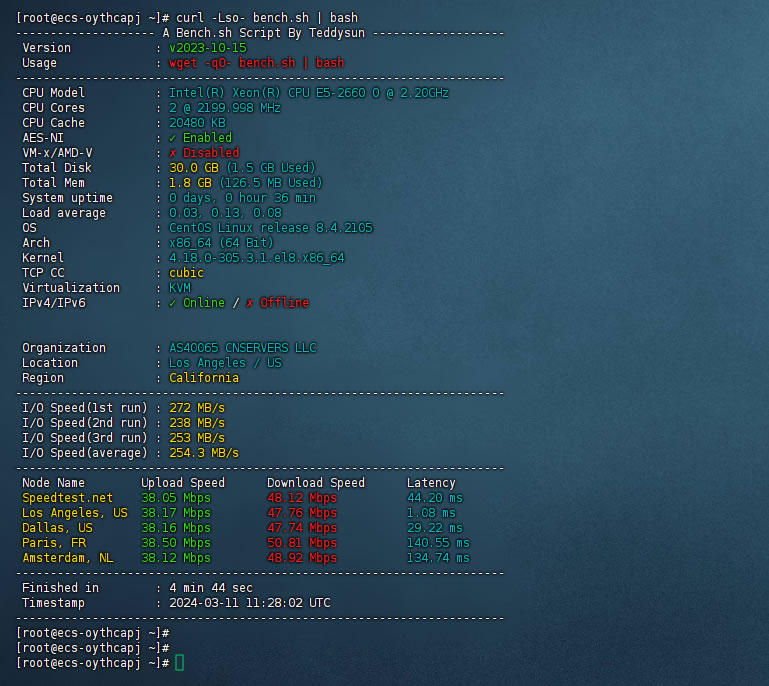The width and height of the screenshot is (769, 686).
Task: Click the green terminal cursor block
Action: (x=179, y=663)
